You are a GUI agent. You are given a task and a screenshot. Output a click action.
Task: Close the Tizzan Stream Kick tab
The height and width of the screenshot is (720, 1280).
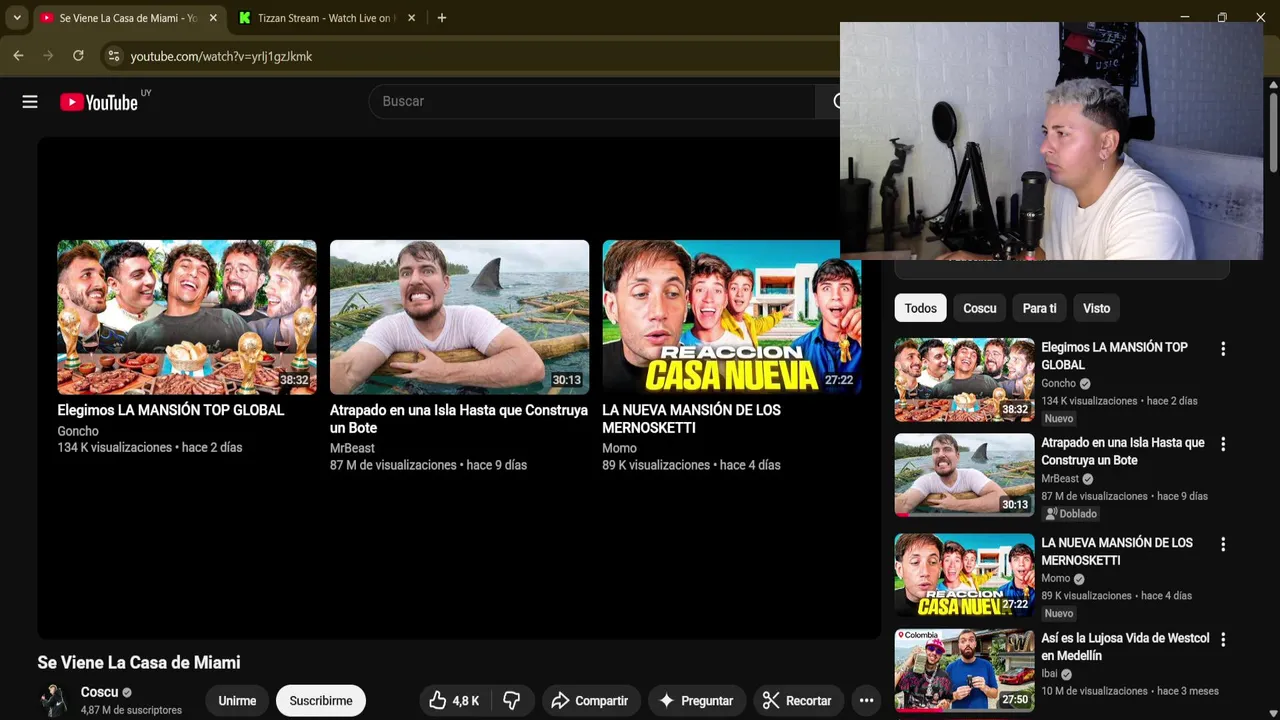(411, 18)
